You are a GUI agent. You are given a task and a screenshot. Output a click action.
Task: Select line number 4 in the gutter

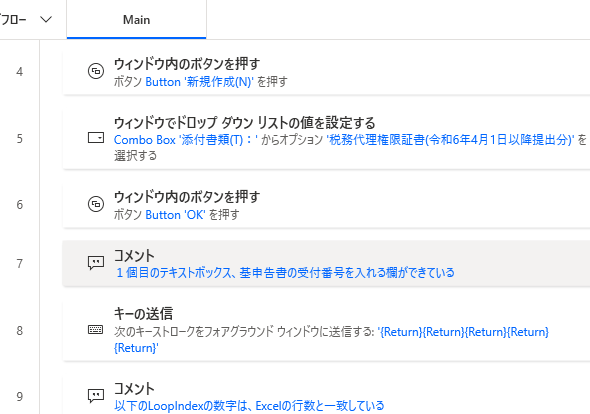click(20, 72)
